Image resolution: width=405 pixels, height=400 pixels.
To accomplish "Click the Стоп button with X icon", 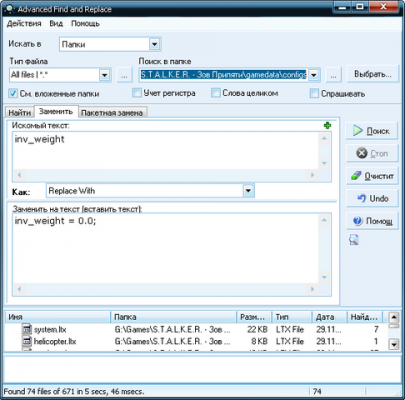I will pyautogui.click(x=372, y=153).
